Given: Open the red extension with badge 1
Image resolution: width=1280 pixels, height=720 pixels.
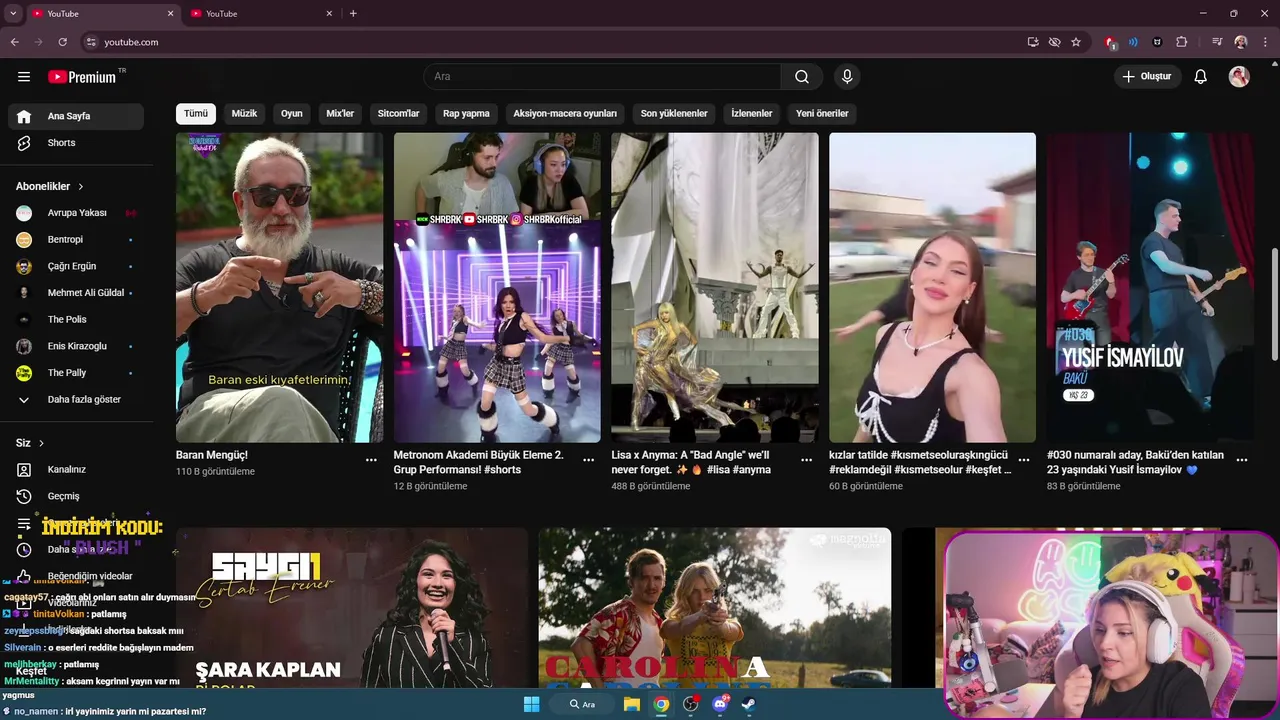Looking at the screenshot, I should click(1110, 42).
